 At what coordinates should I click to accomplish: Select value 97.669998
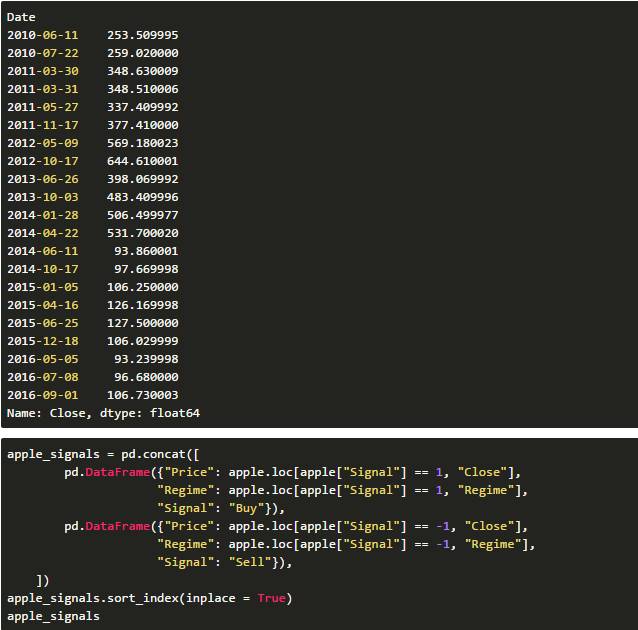(x=146, y=269)
